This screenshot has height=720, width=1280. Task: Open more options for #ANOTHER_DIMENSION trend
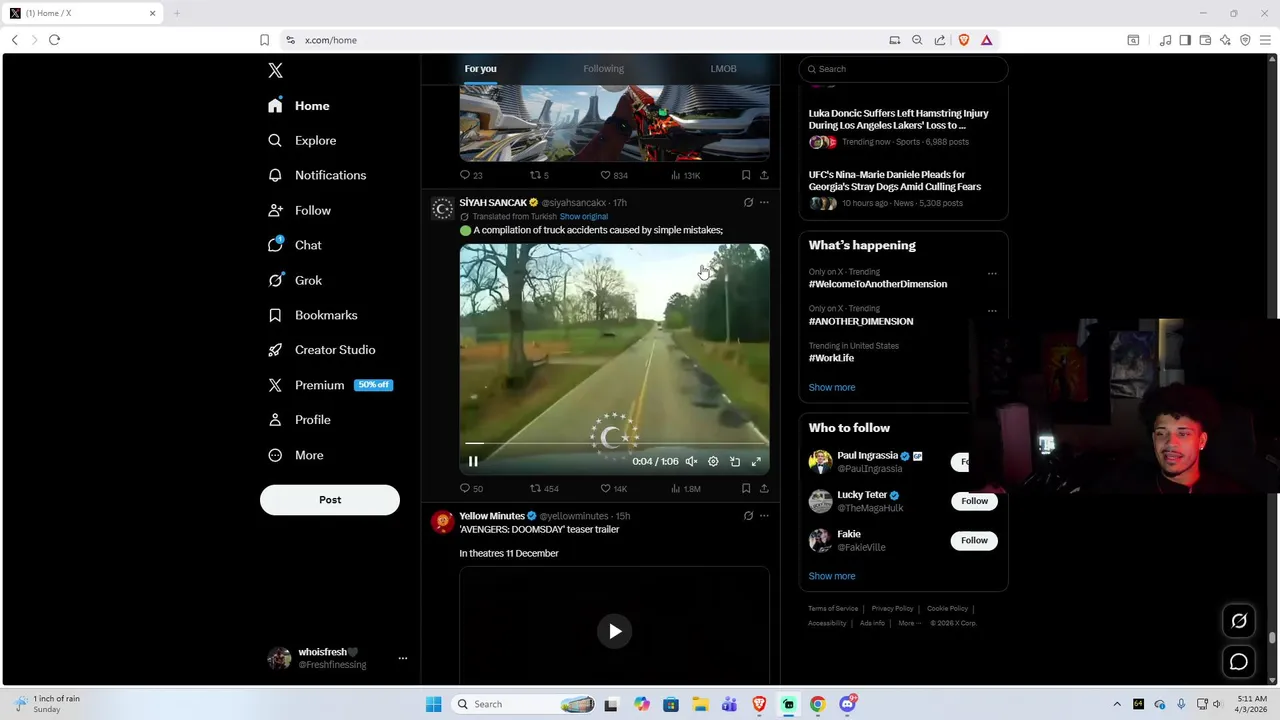point(992,311)
